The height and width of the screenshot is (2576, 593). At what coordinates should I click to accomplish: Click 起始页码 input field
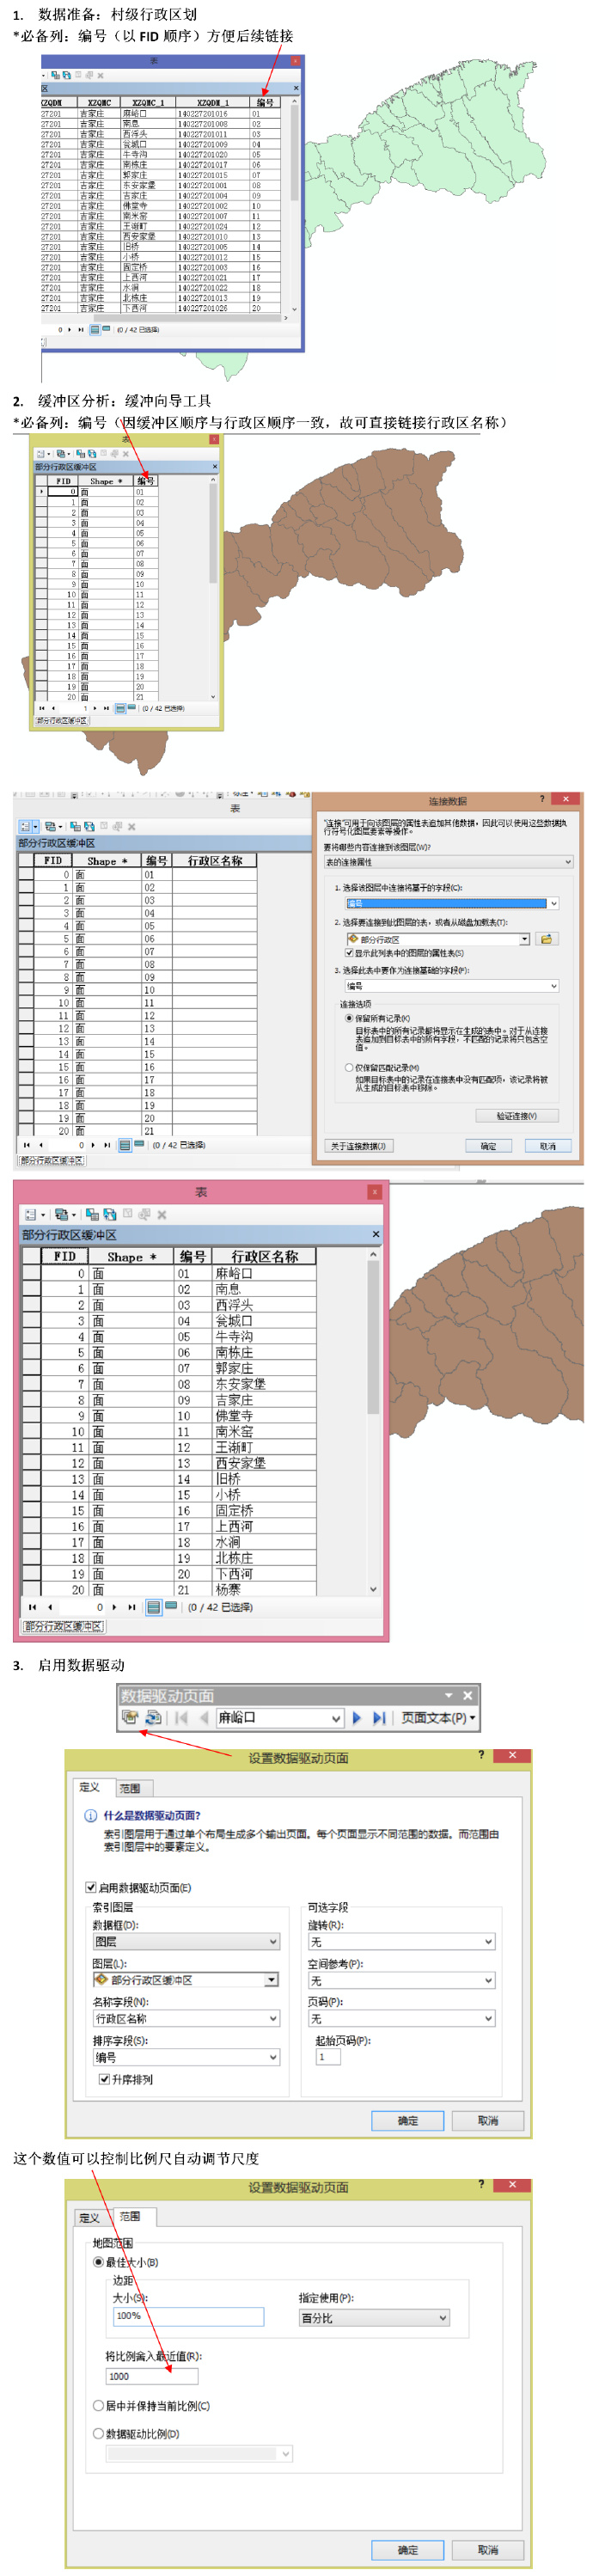pos(328,2057)
